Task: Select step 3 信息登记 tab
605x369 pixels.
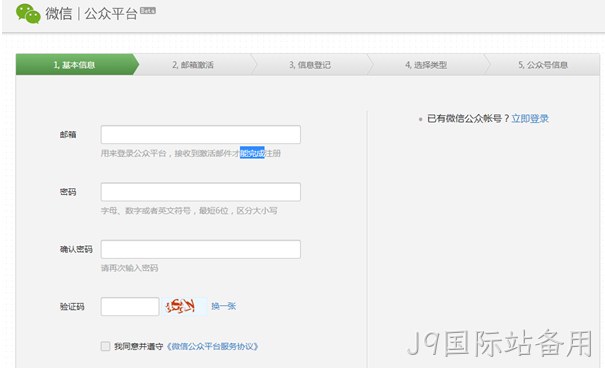Action: pos(310,64)
